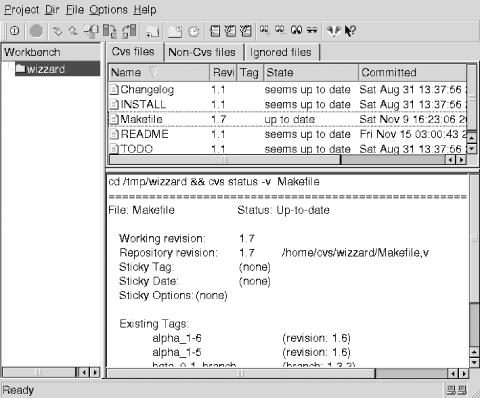Click the What's This help pointer icon
This screenshot has width=481, height=398.
coord(350,31)
